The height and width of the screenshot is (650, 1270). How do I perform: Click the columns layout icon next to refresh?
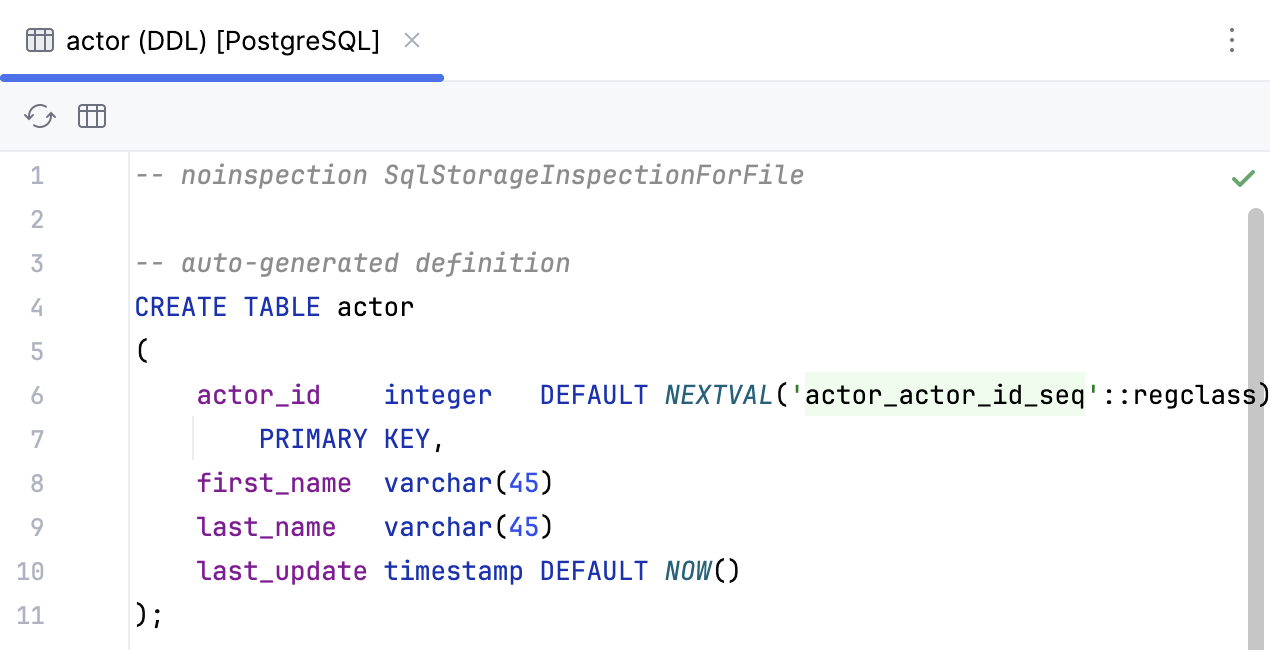(x=91, y=116)
